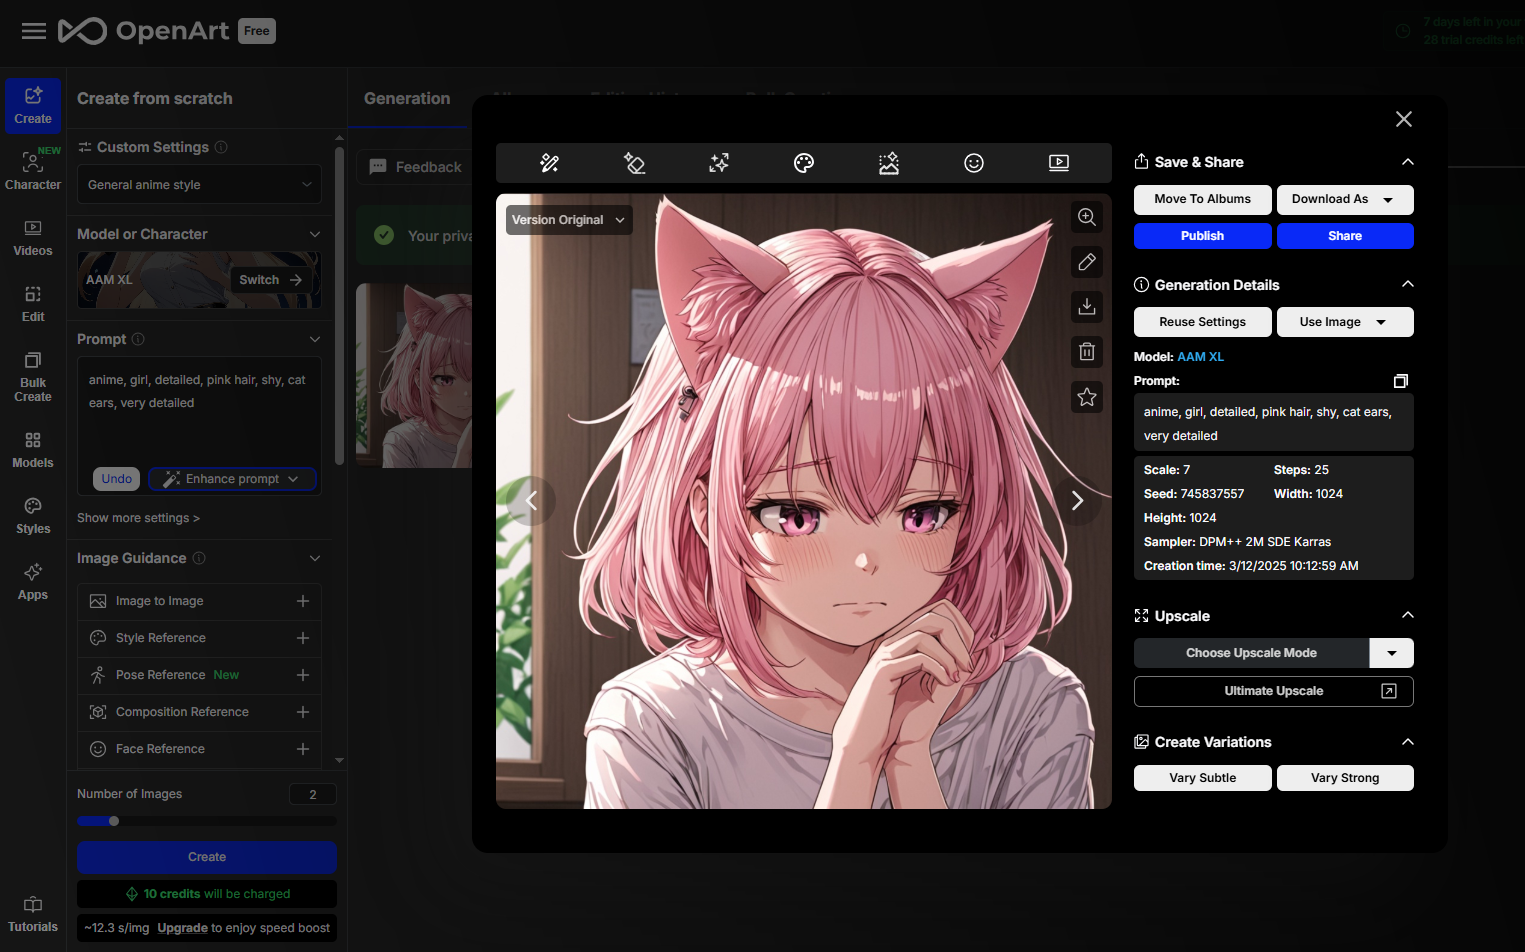This screenshot has width=1525, height=952.
Task: Click the pencil edit icon on image
Action: coord(1087,262)
